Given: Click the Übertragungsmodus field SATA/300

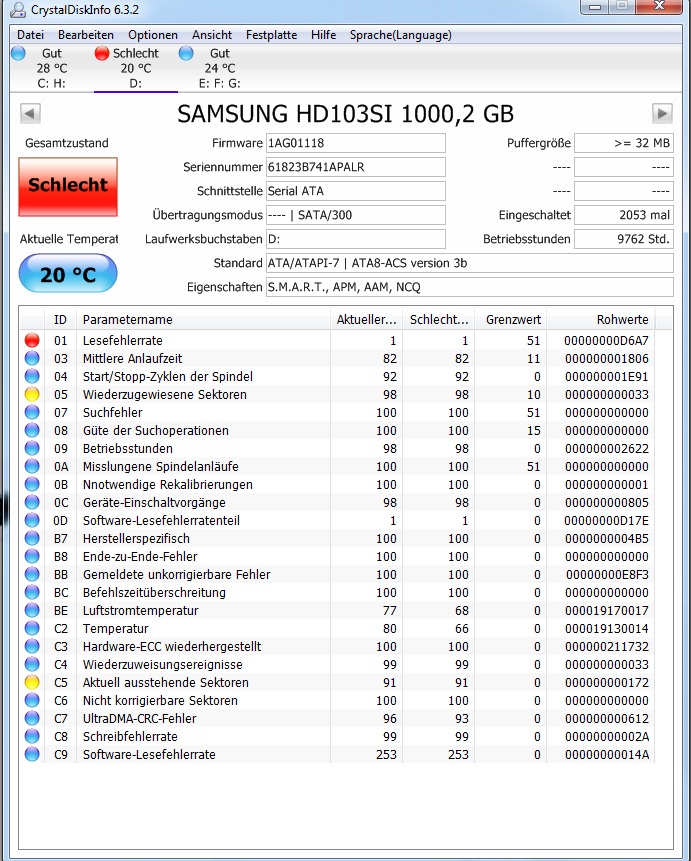Looking at the screenshot, I should (x=355, y=215).
